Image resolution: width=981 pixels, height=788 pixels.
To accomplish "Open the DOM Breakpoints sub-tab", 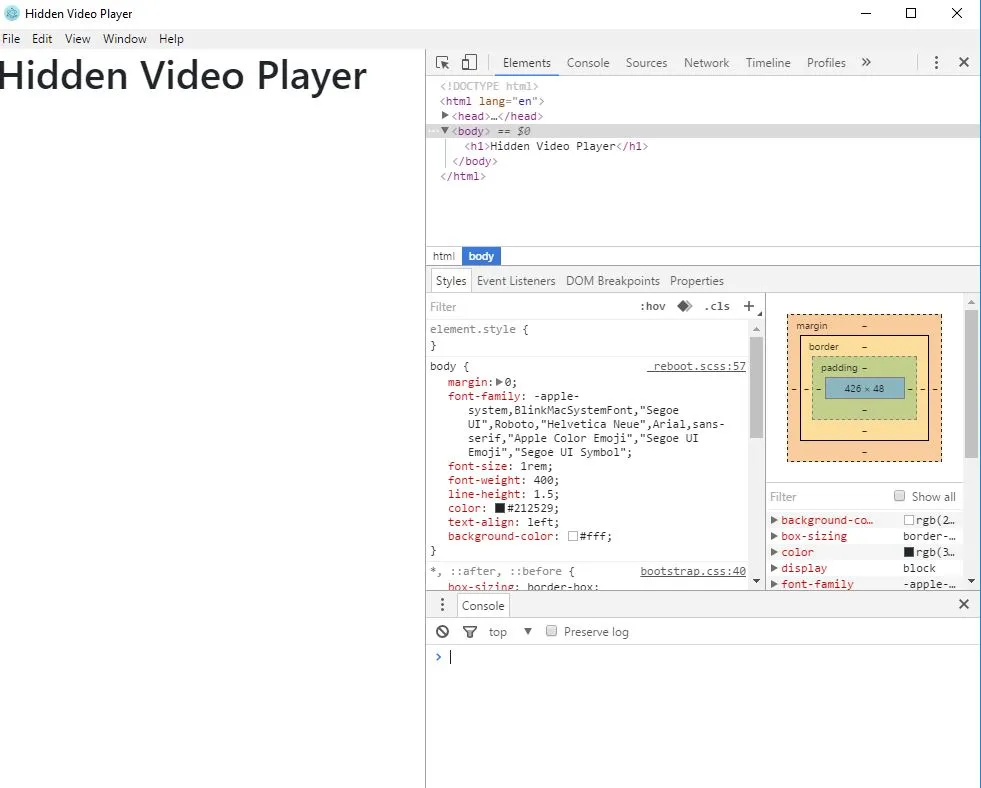I will [612, 281].
